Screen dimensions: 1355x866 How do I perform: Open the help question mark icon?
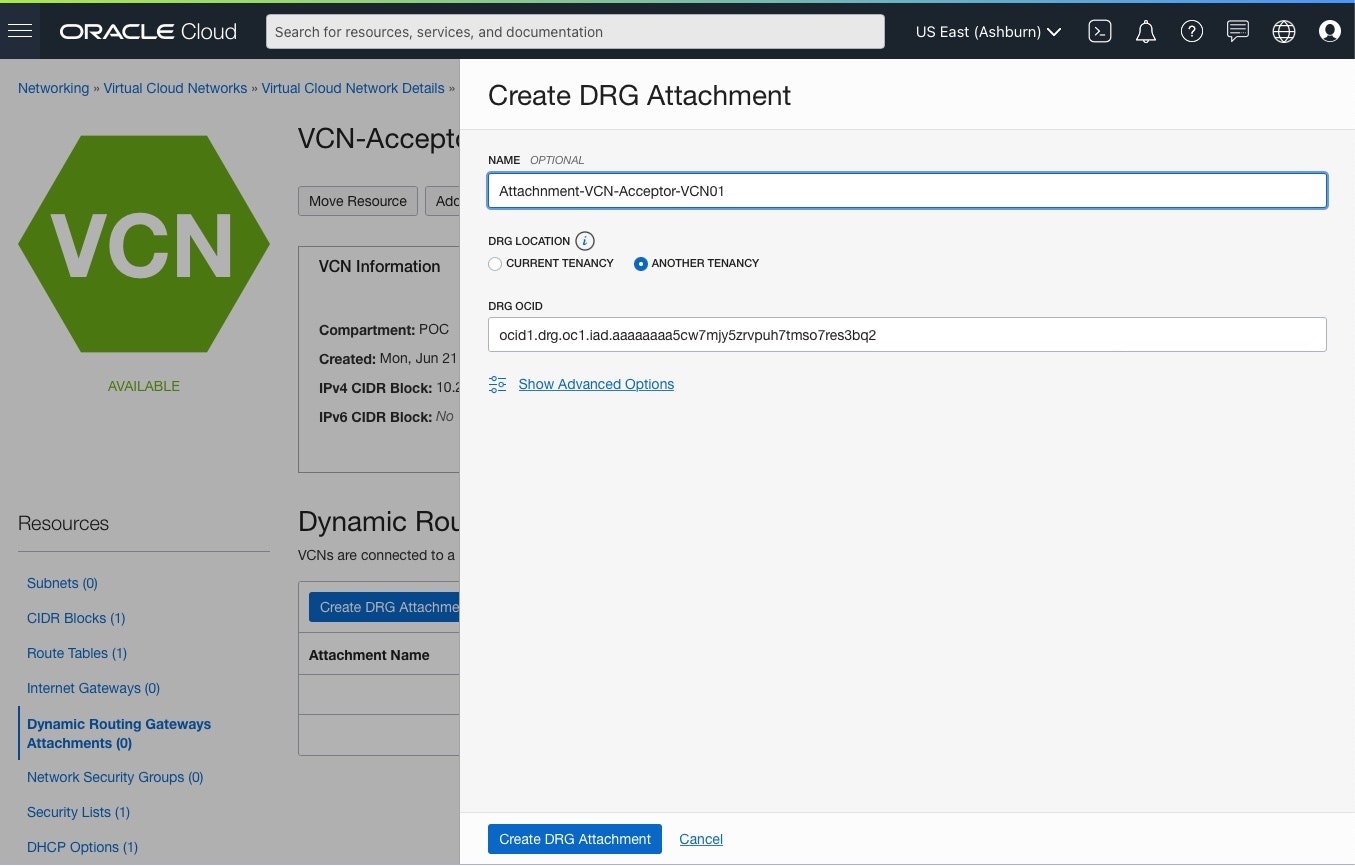coord(1191,31)
